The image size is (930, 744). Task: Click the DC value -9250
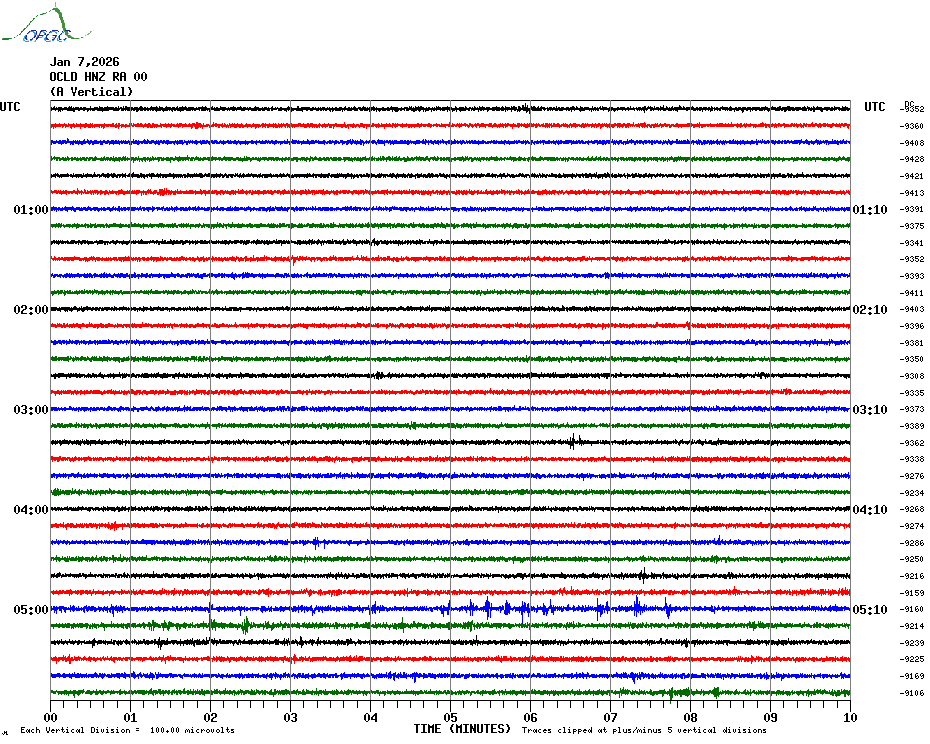click(x=912, y=559)
